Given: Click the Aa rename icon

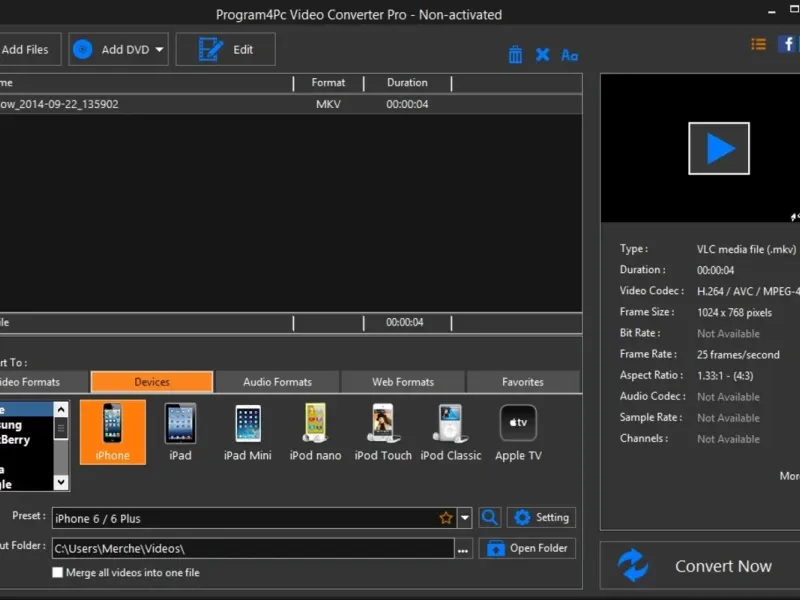Looking at the screenshot, I should click(x=569, y=55).
